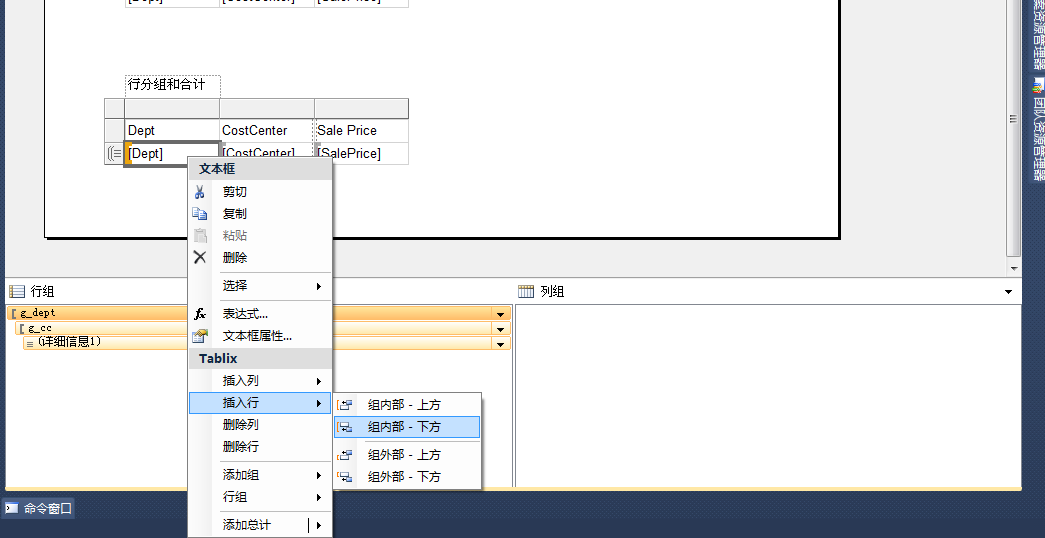Click the Command Window (命令窗口) icon
1045x538 pixels.
click(12, 509)
